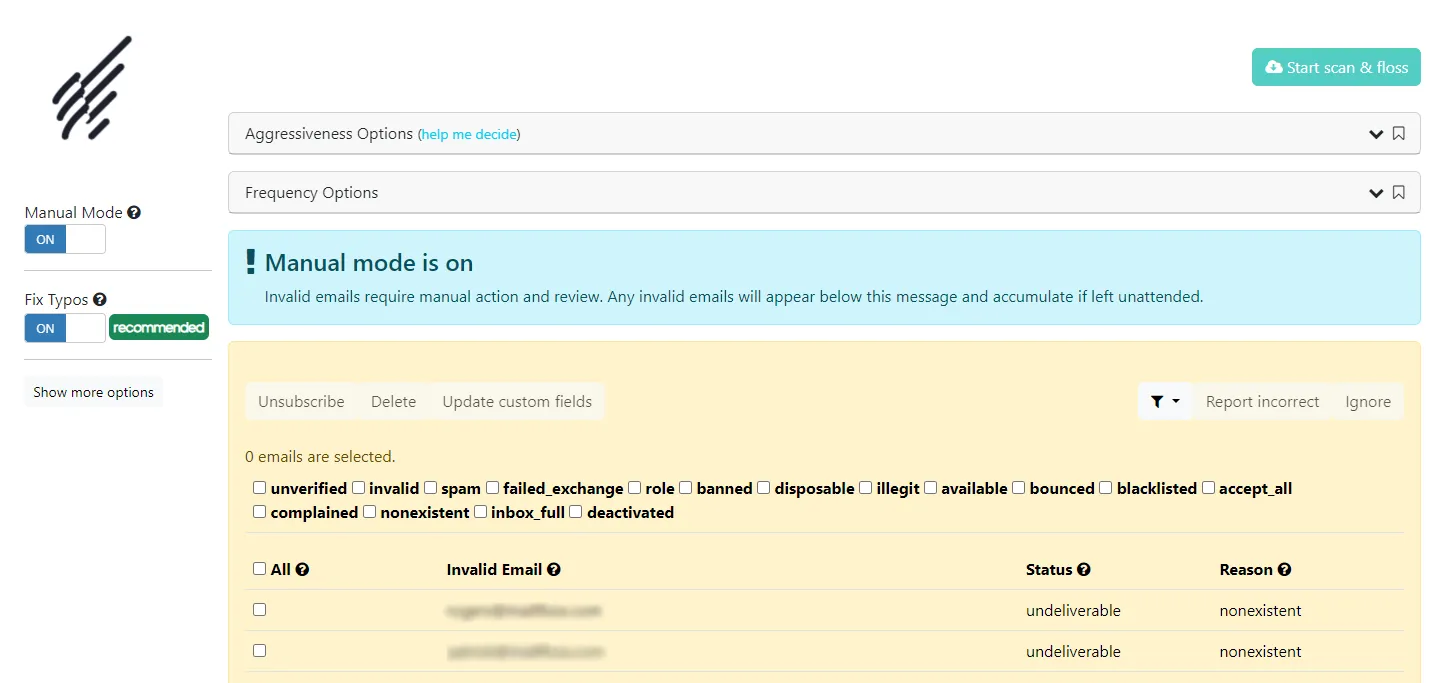This screenshot has width=1443, height=683.
Task: Show more options in the sidebar
Action: point(93,392)
